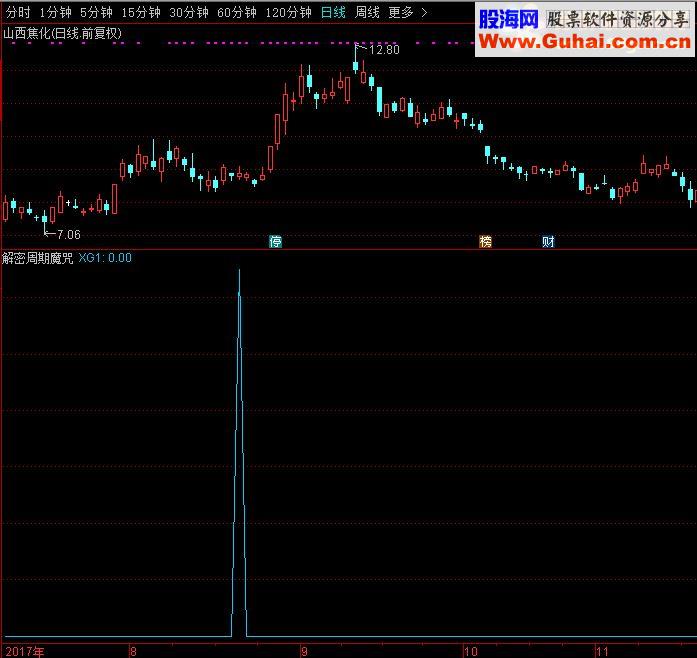Switch to the 分时 intraday tab
Image resolution: width=697 pixels, height=658 pixels.
pyautogui.click(x=18, y=12)
